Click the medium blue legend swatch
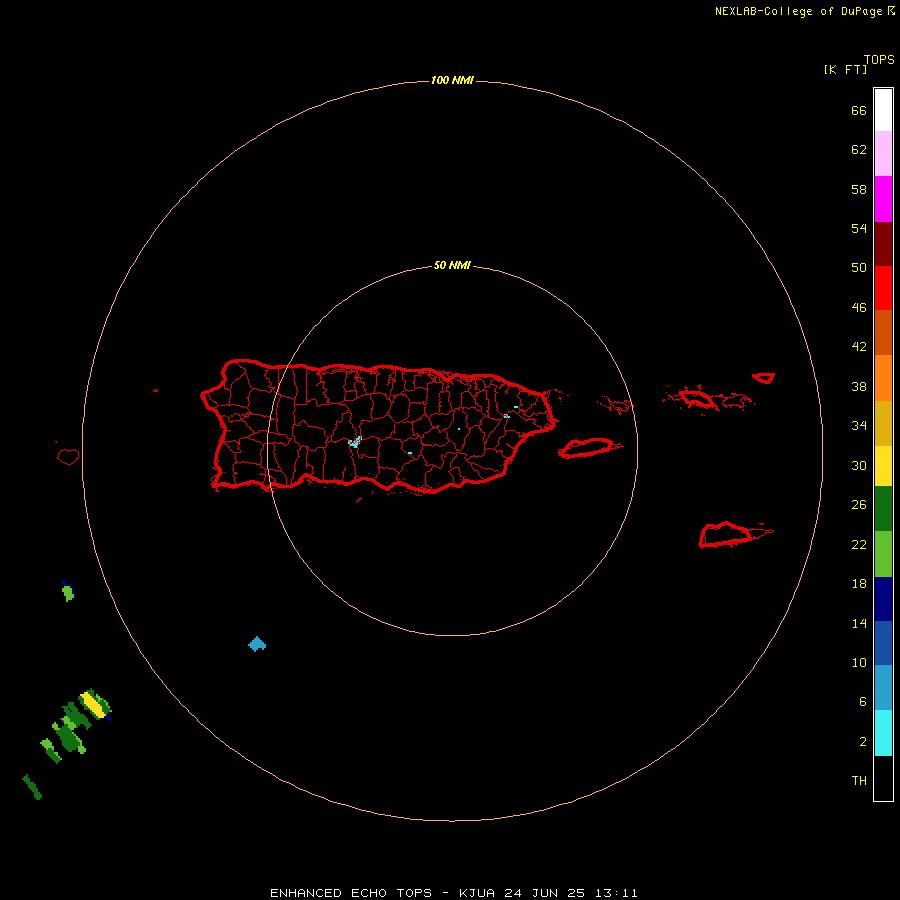Viewport: 900px width, 900px height. [883, 643]
